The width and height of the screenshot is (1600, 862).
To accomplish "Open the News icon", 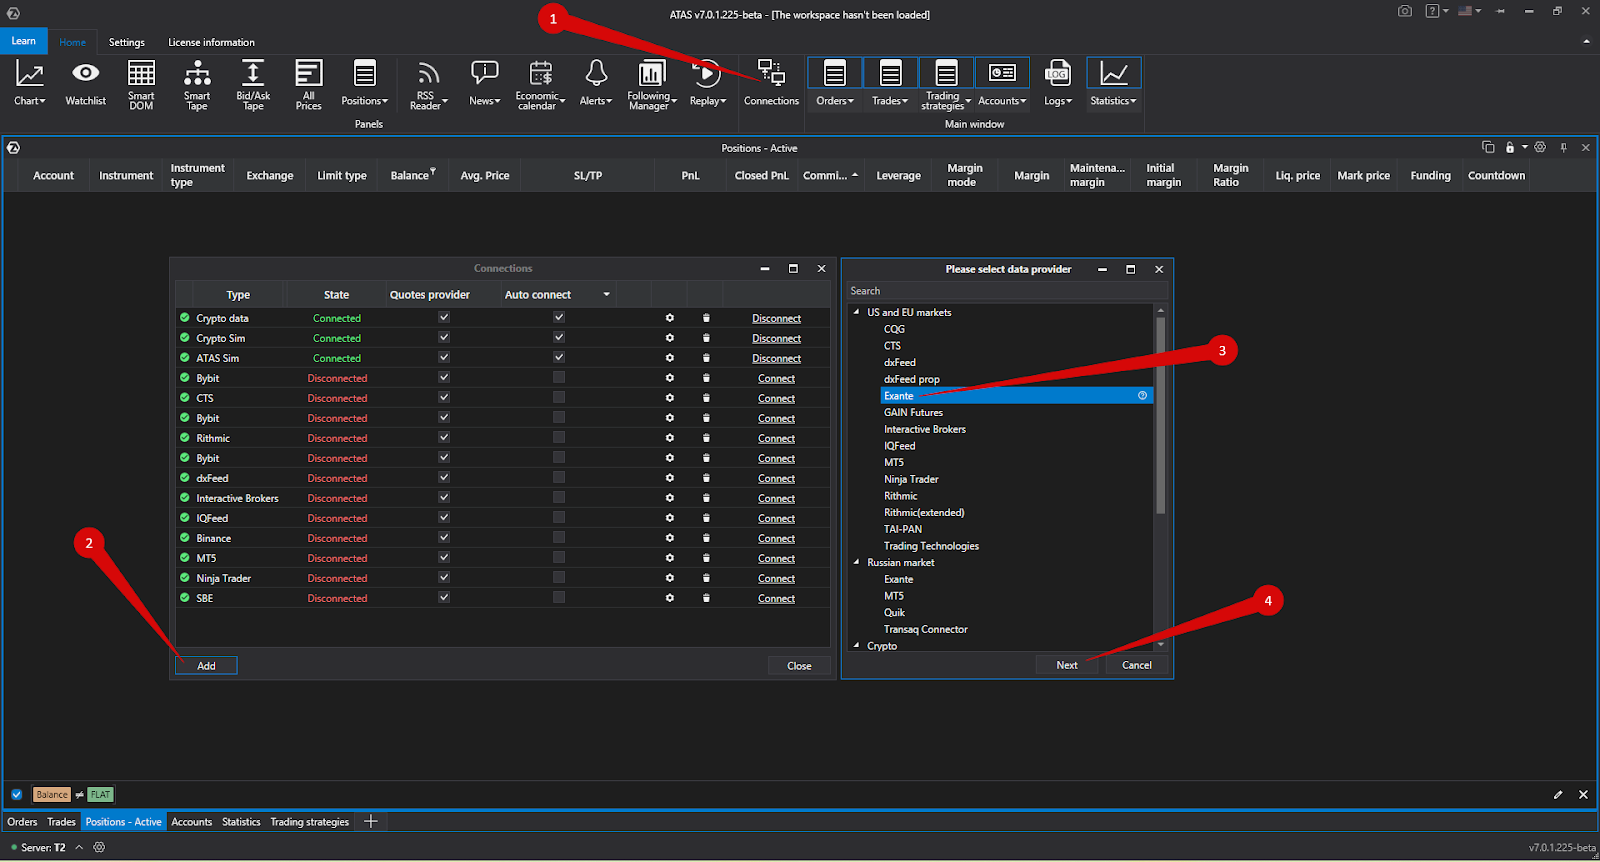I will (484, 73).
